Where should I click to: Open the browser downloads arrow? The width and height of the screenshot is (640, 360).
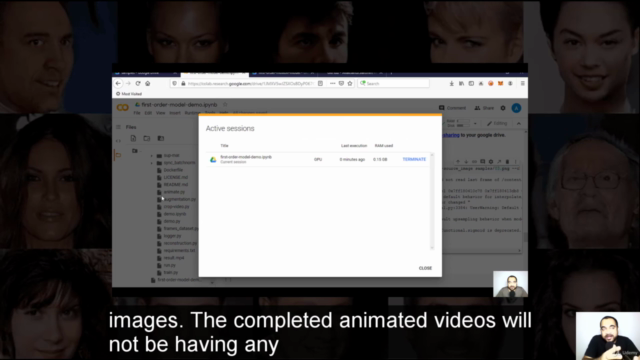pos(451,83)
